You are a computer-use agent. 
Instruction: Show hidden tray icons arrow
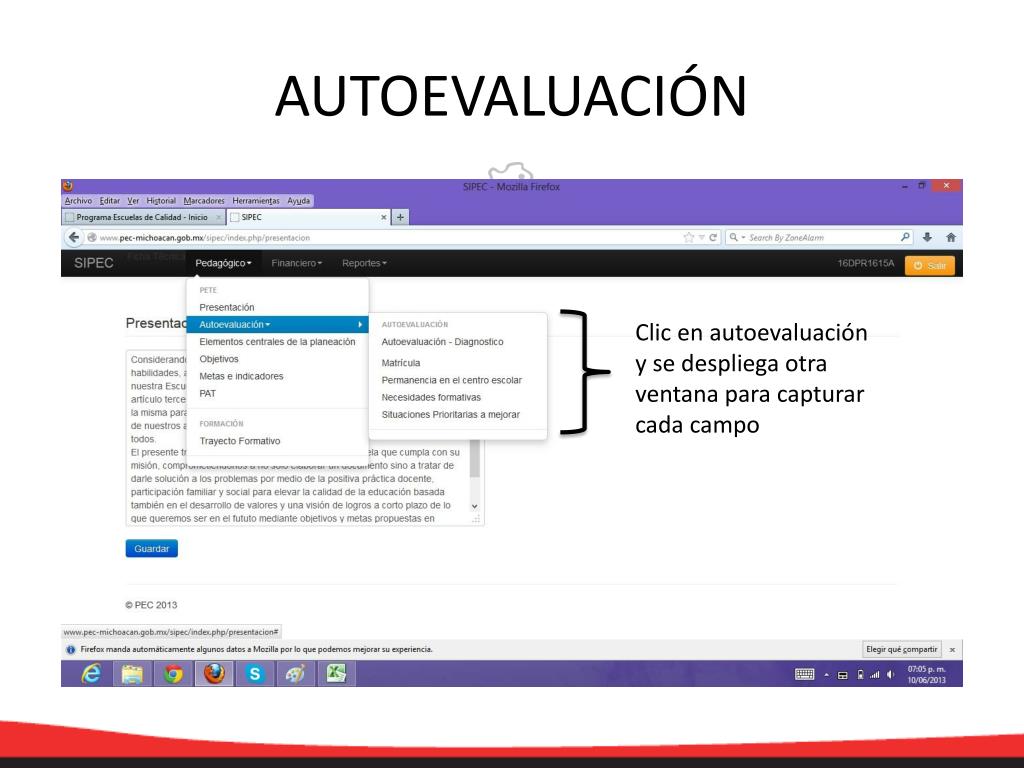tap(826, 675)
